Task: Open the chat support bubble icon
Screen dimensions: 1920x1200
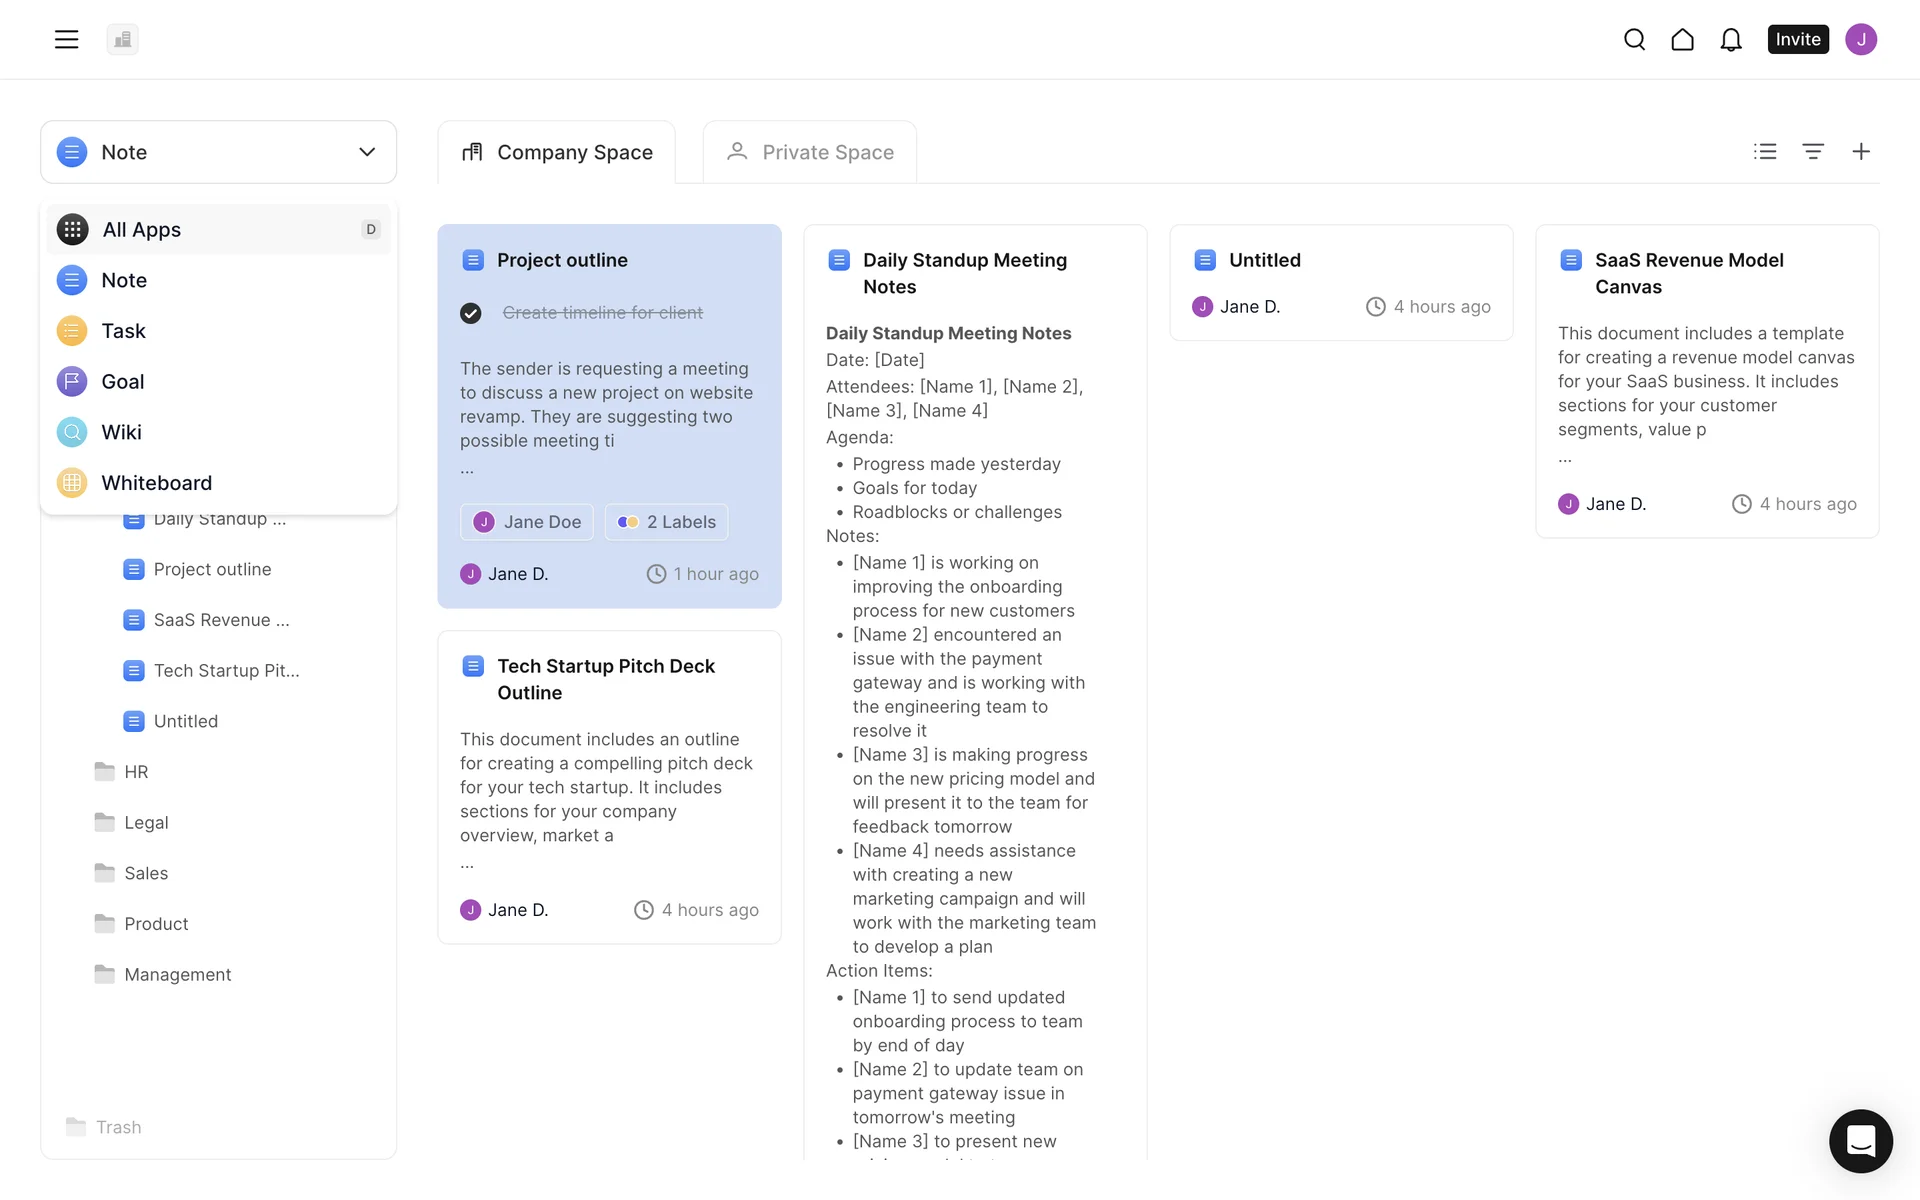Action: 1860,1140
